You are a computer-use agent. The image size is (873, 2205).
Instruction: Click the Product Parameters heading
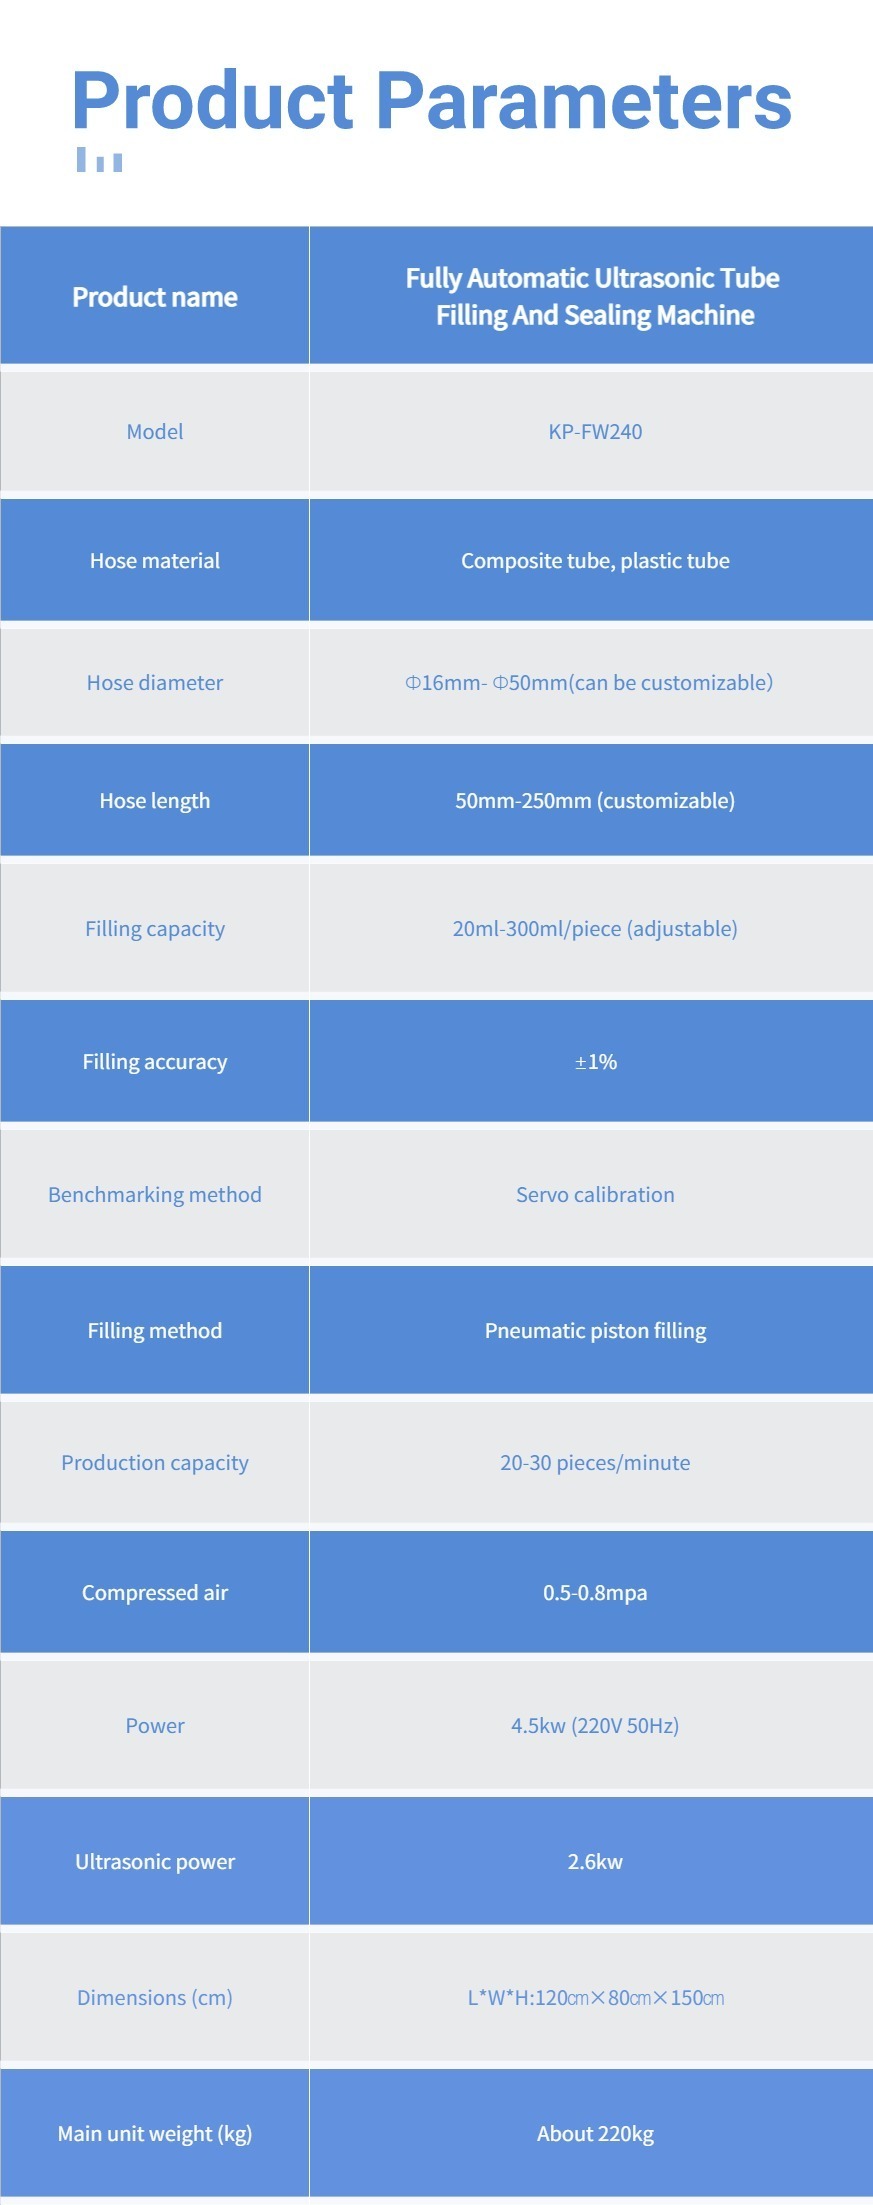pyautogui.click(x=432, y=101)
